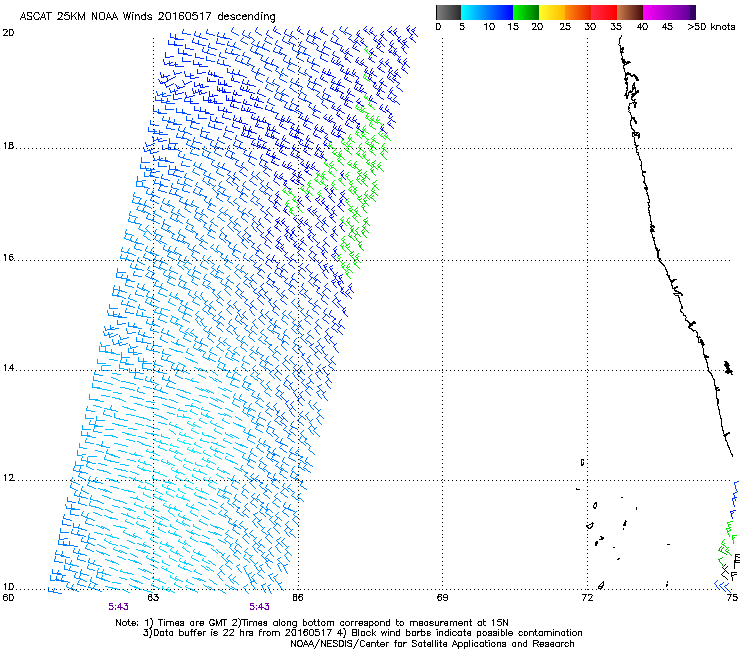Click the longitude '69' axis label
The image size is (740, 650).
pos(442,598)
